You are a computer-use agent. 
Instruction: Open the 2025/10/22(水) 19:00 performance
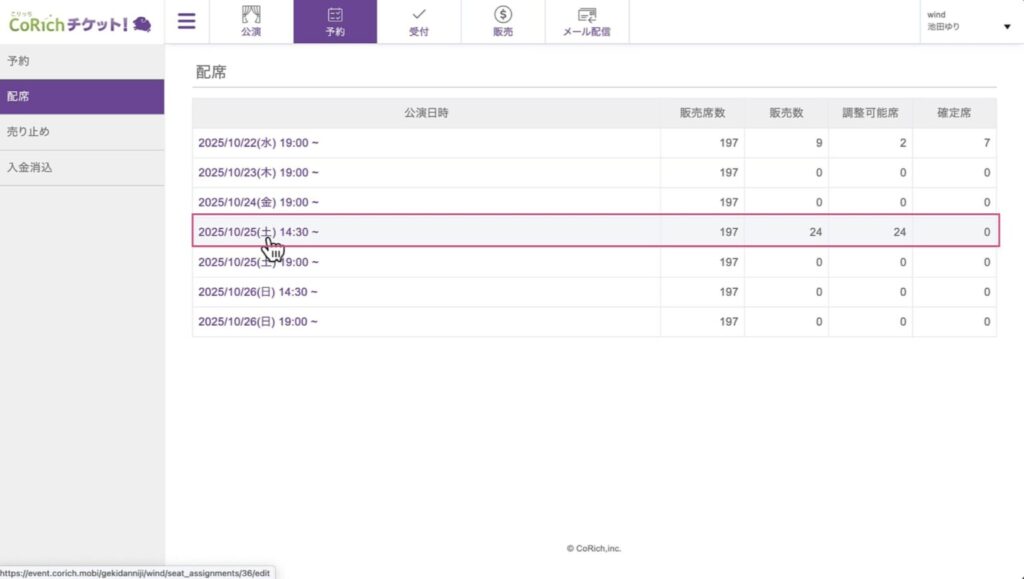click(x=258, y=143)
